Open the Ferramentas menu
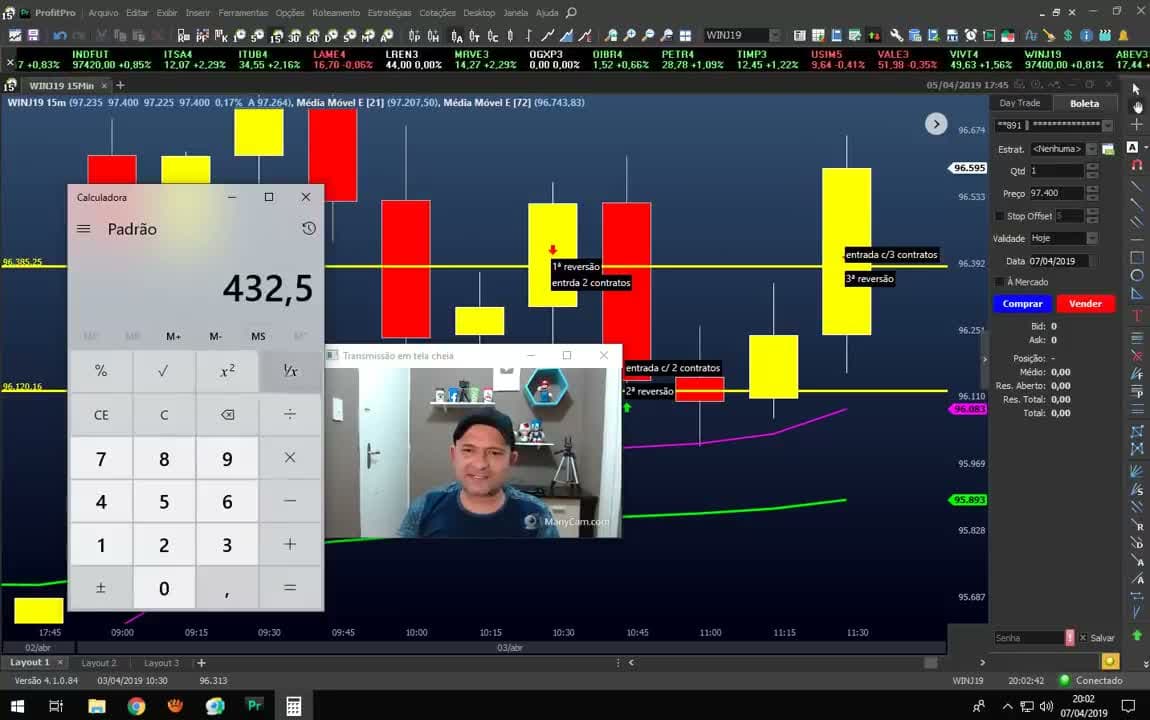This screenshot has width=1150, height=720. click(243, 12)
